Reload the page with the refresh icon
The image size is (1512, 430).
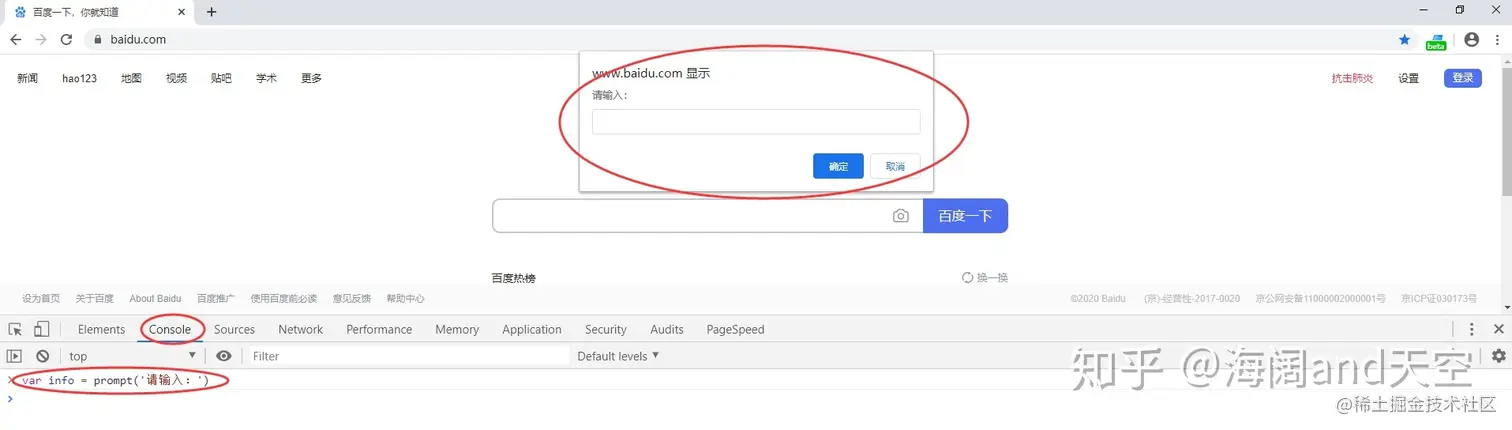[x=66, y=39]
